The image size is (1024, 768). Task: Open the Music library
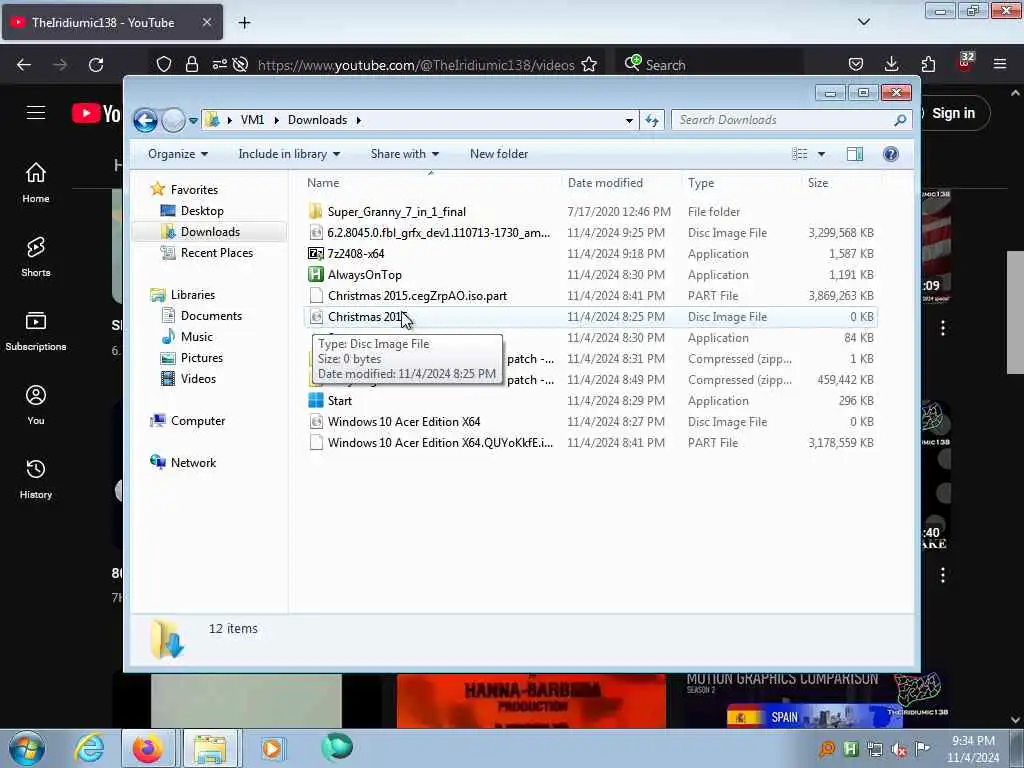coord(197,337)
